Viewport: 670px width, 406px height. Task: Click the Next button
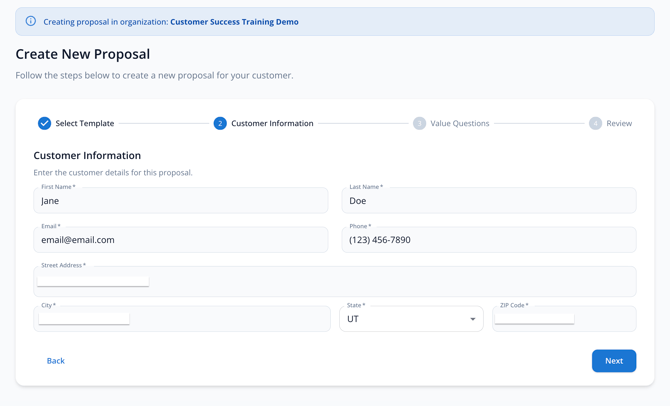tap(614, 361)
